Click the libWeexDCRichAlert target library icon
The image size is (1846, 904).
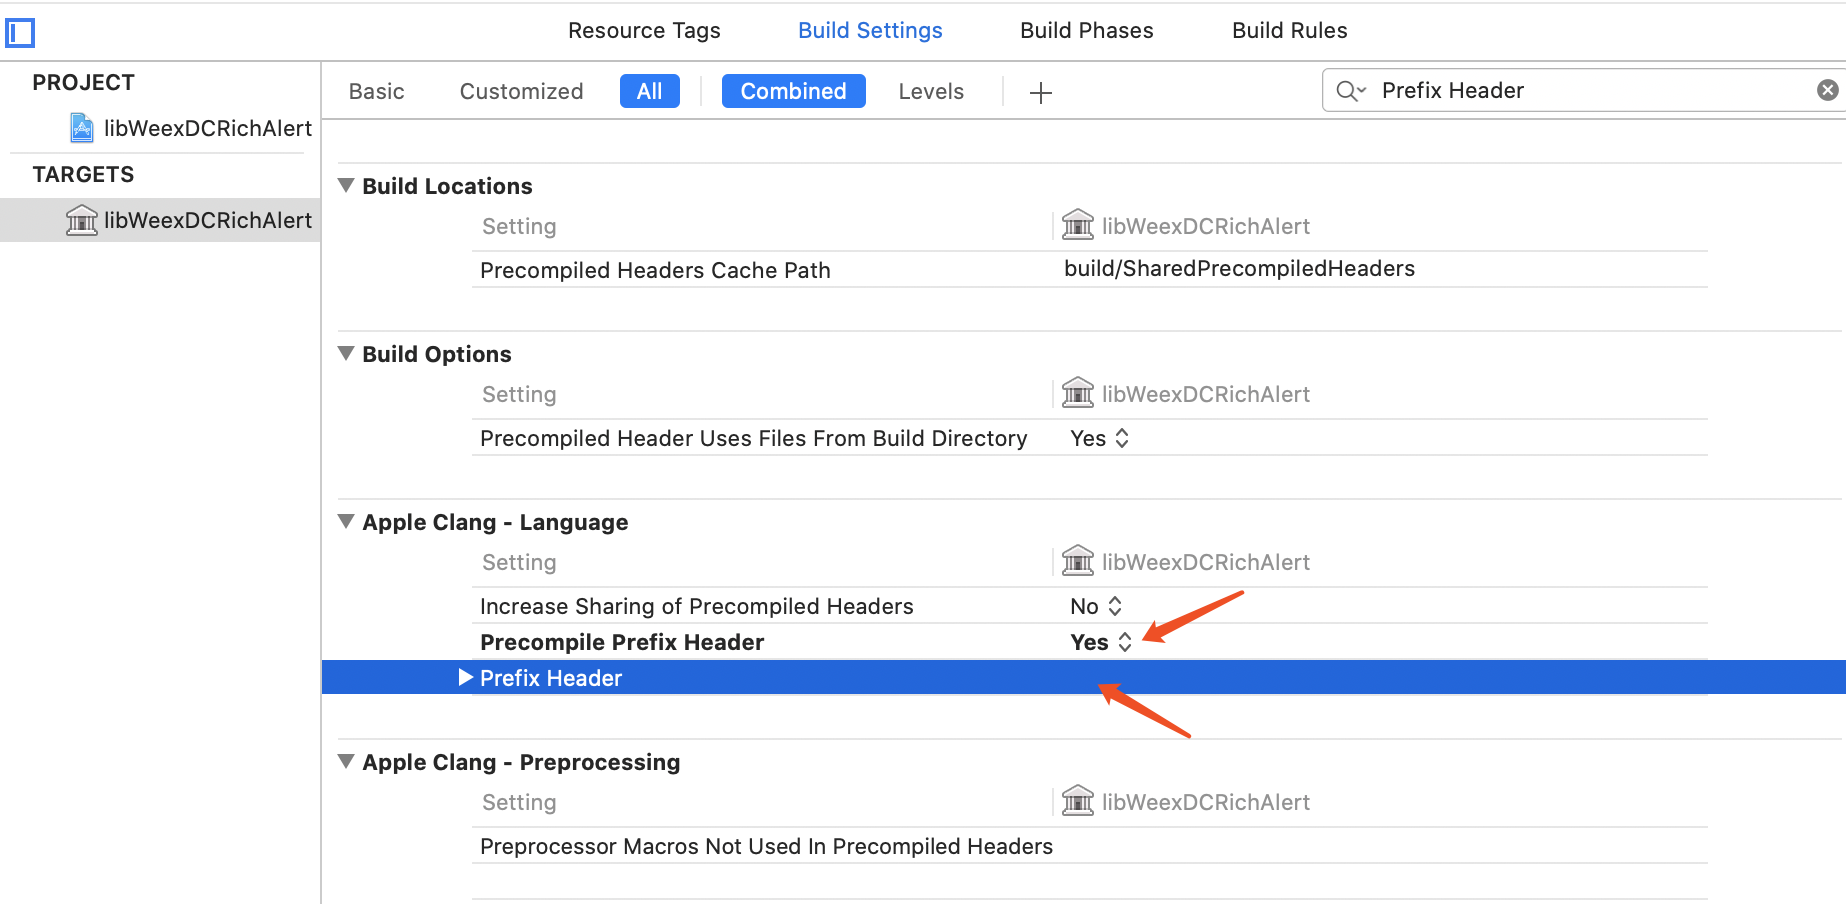coord(81,220)
